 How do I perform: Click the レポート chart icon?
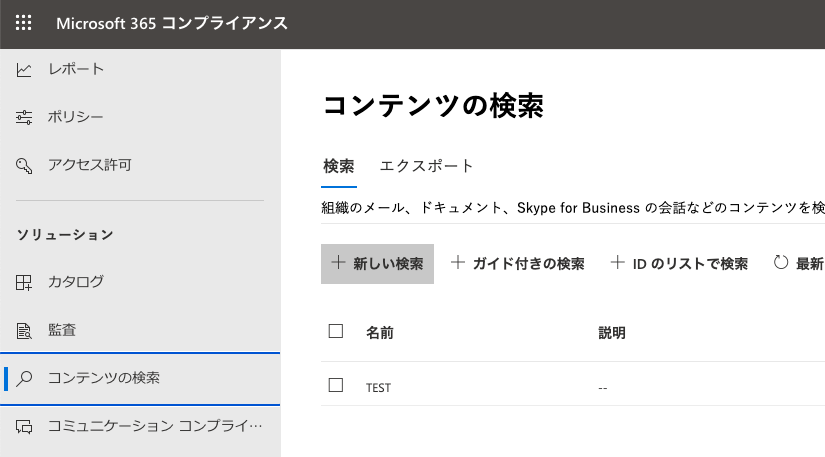pos(24,69)
